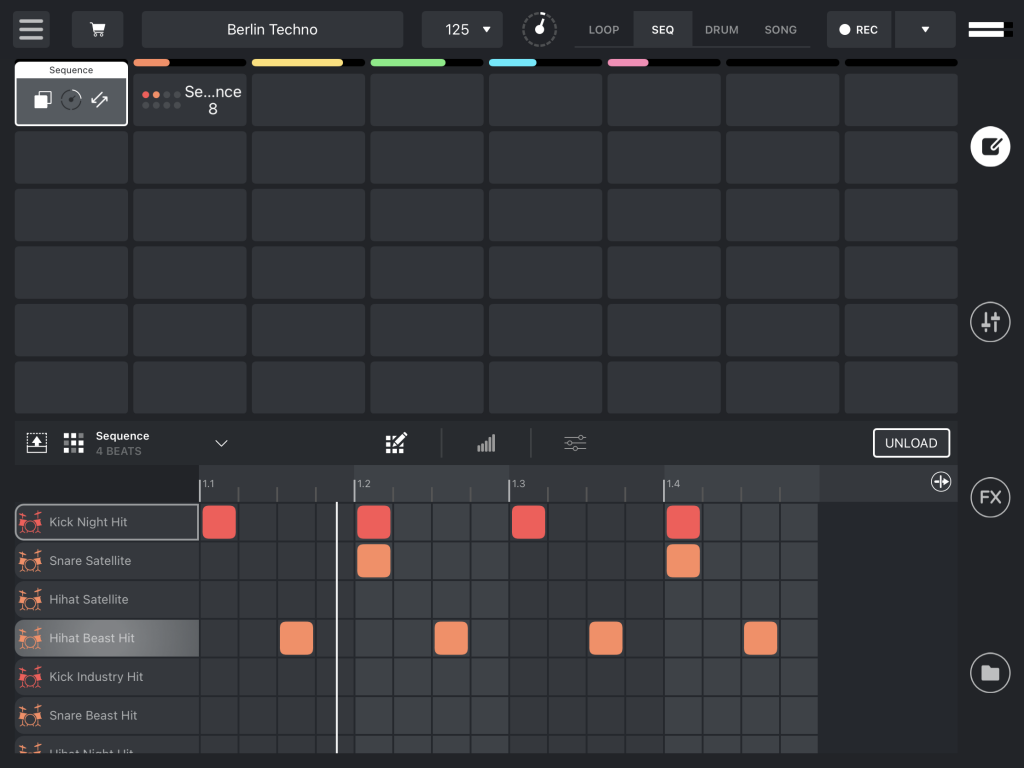Click the Berlin Techno project title
This screenshot has width=1024, height=768.
coord(272,29)
